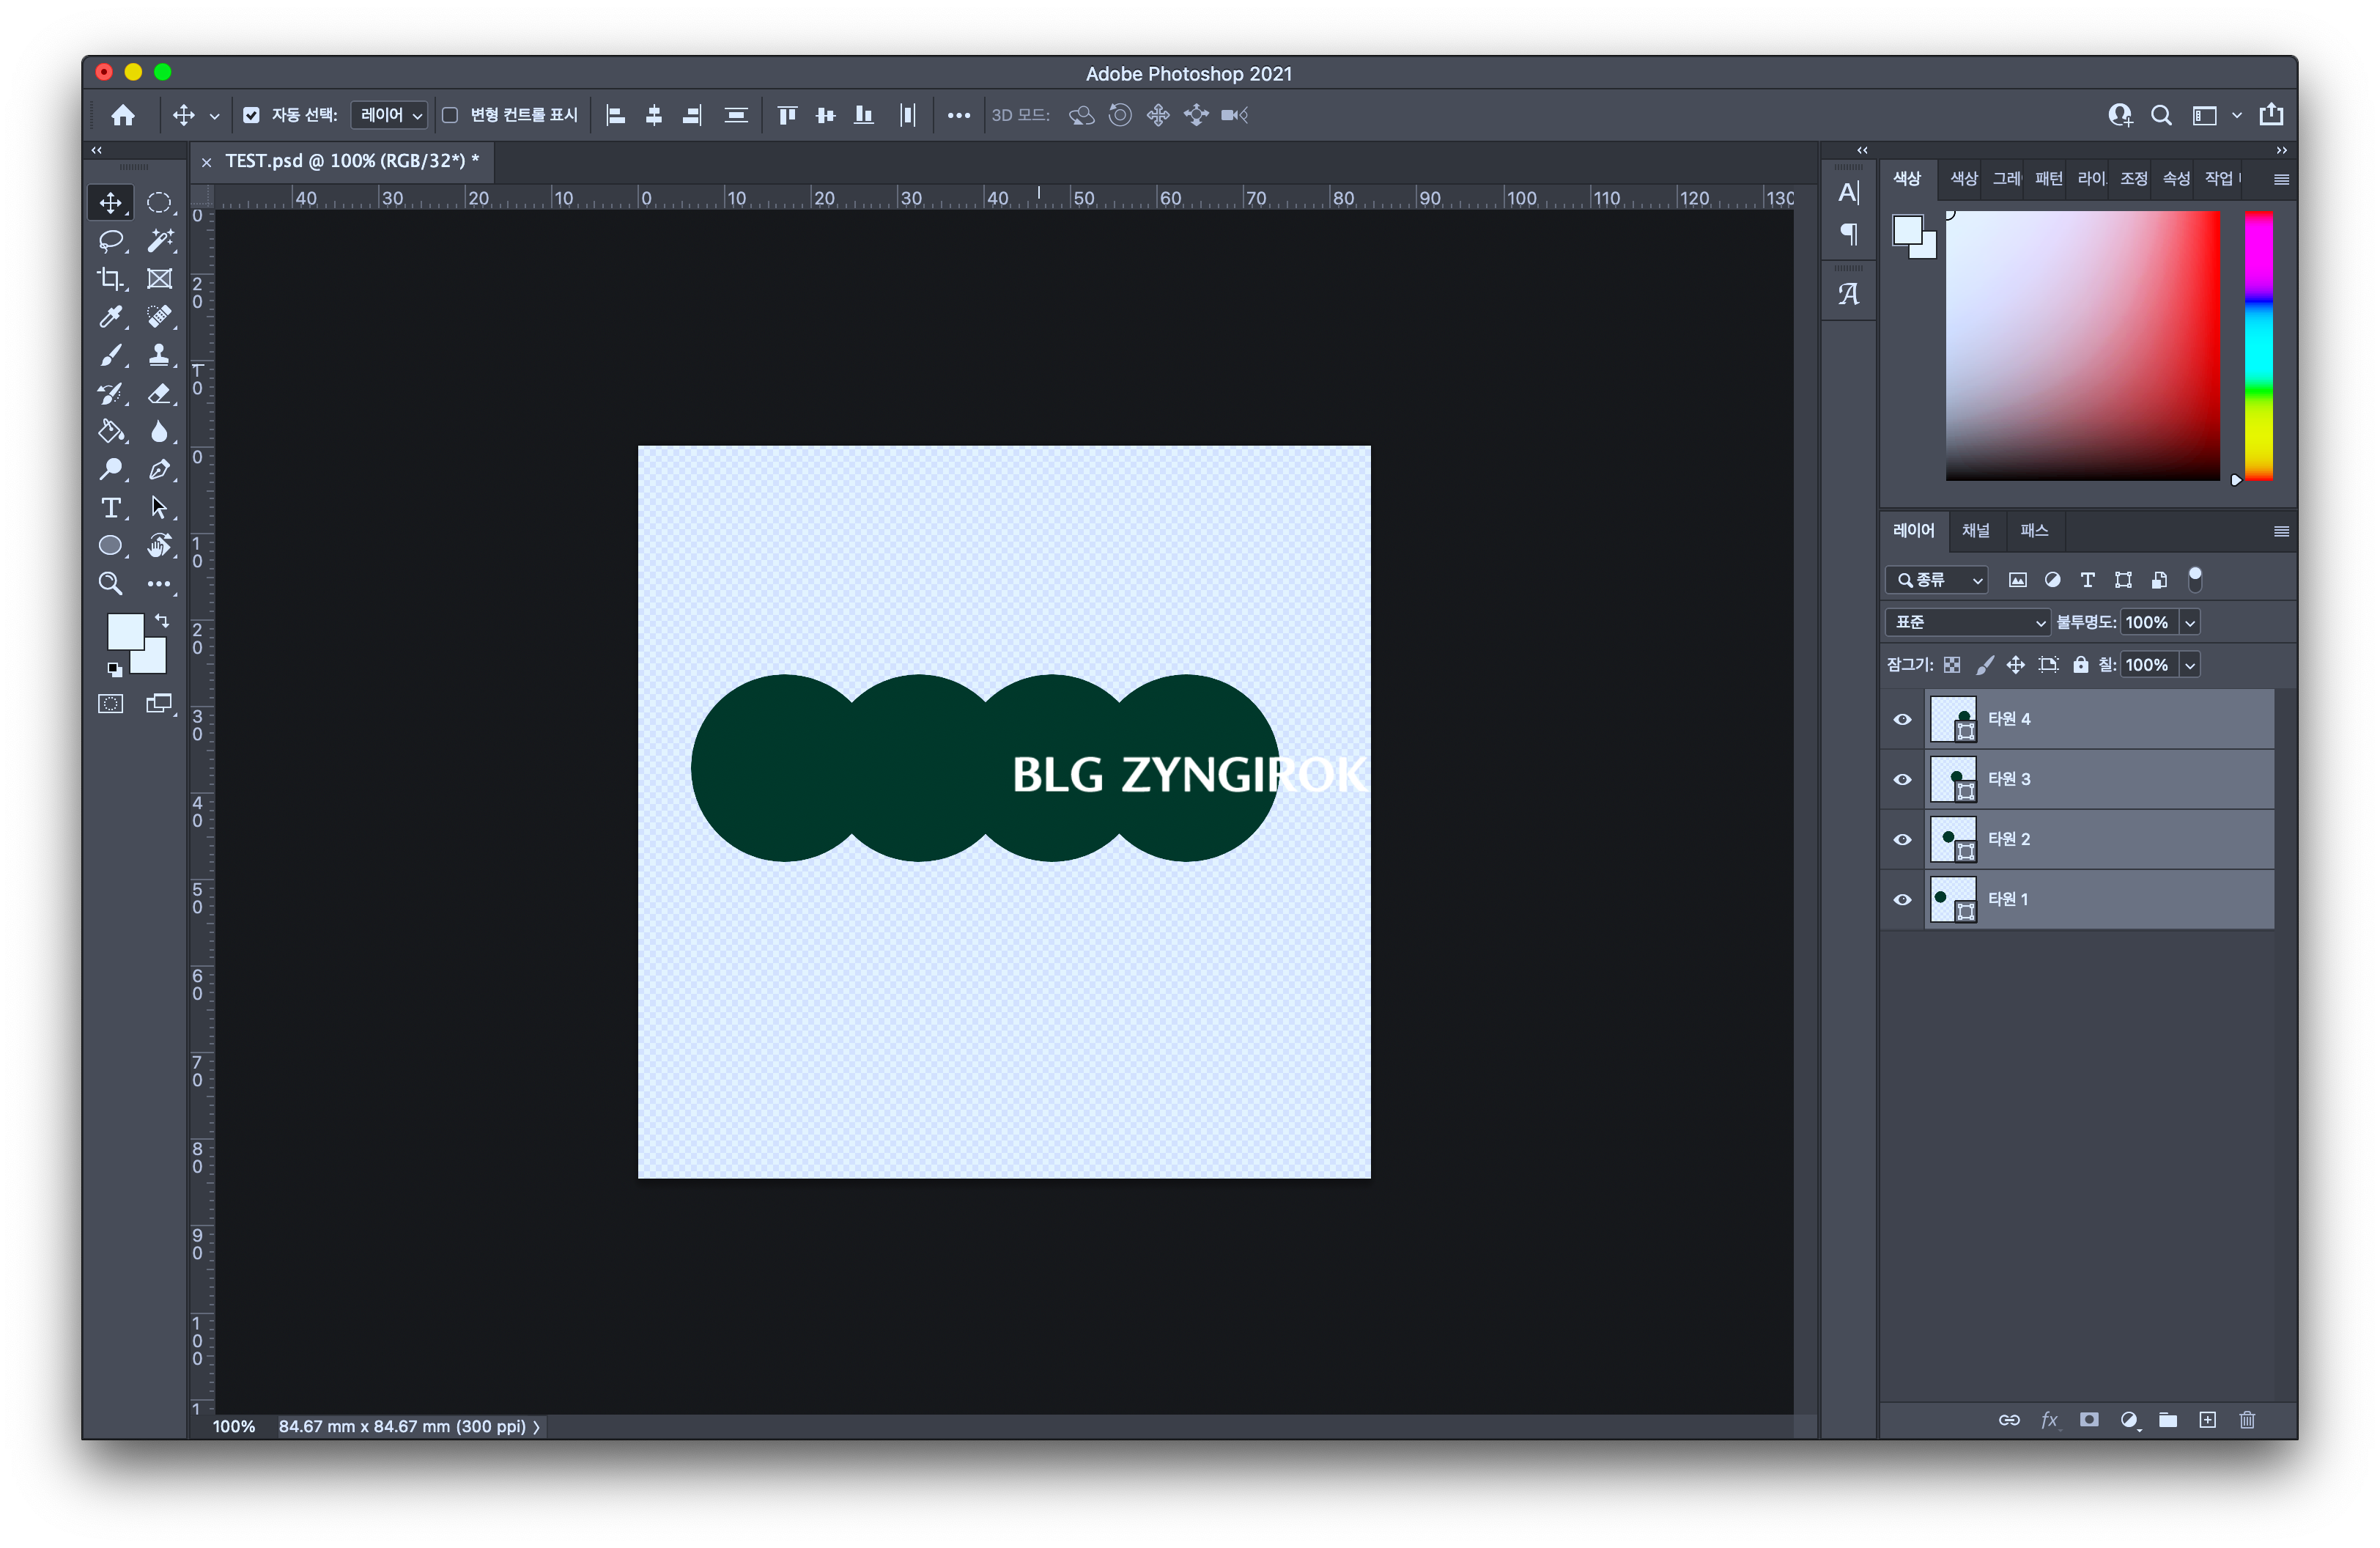
Task: Select the Horizontal Type tool
Action: click(x=110, y=508)
